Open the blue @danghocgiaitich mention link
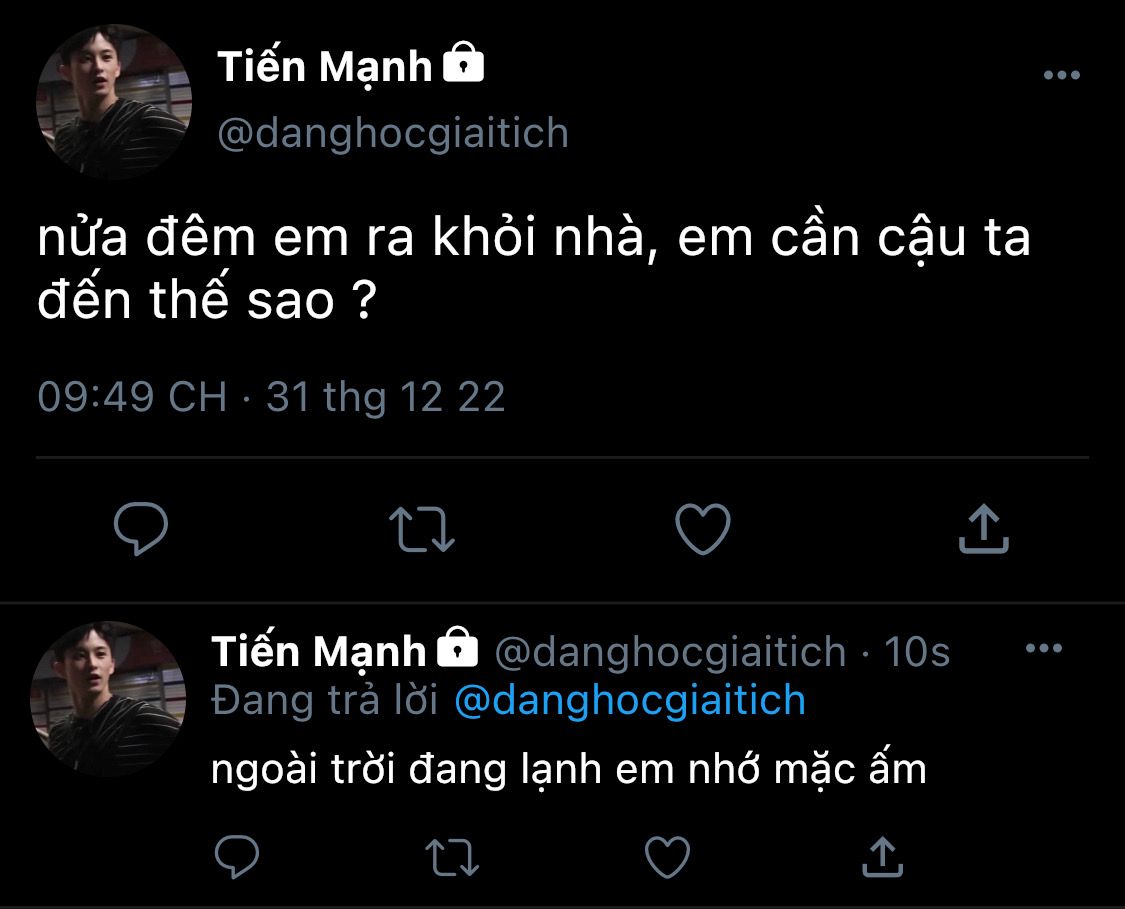This screenshot has height=909, width=1125. coord(629,700)
